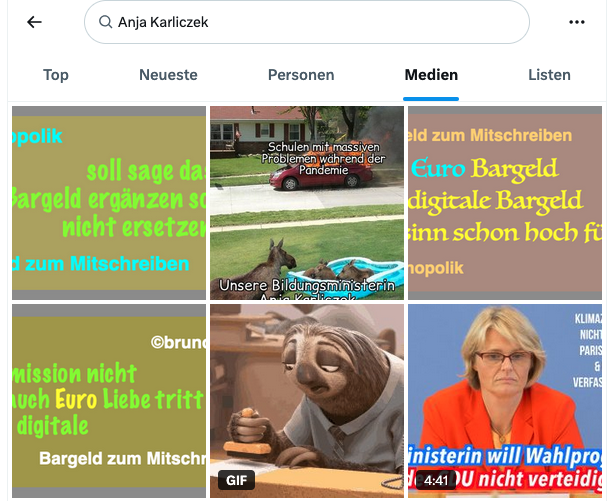Viewport: 612px width, 501px height.
Task: Click the 'Wahlprogramm' video headline banner
Action: point(505,467)
